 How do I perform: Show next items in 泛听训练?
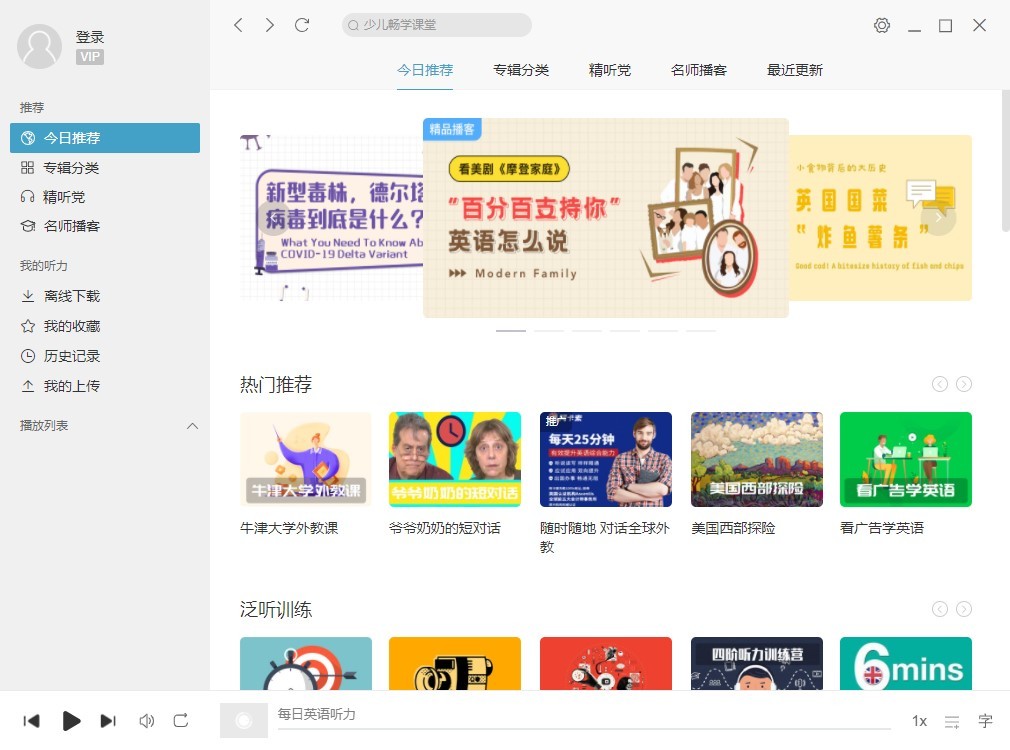(963, 609)
